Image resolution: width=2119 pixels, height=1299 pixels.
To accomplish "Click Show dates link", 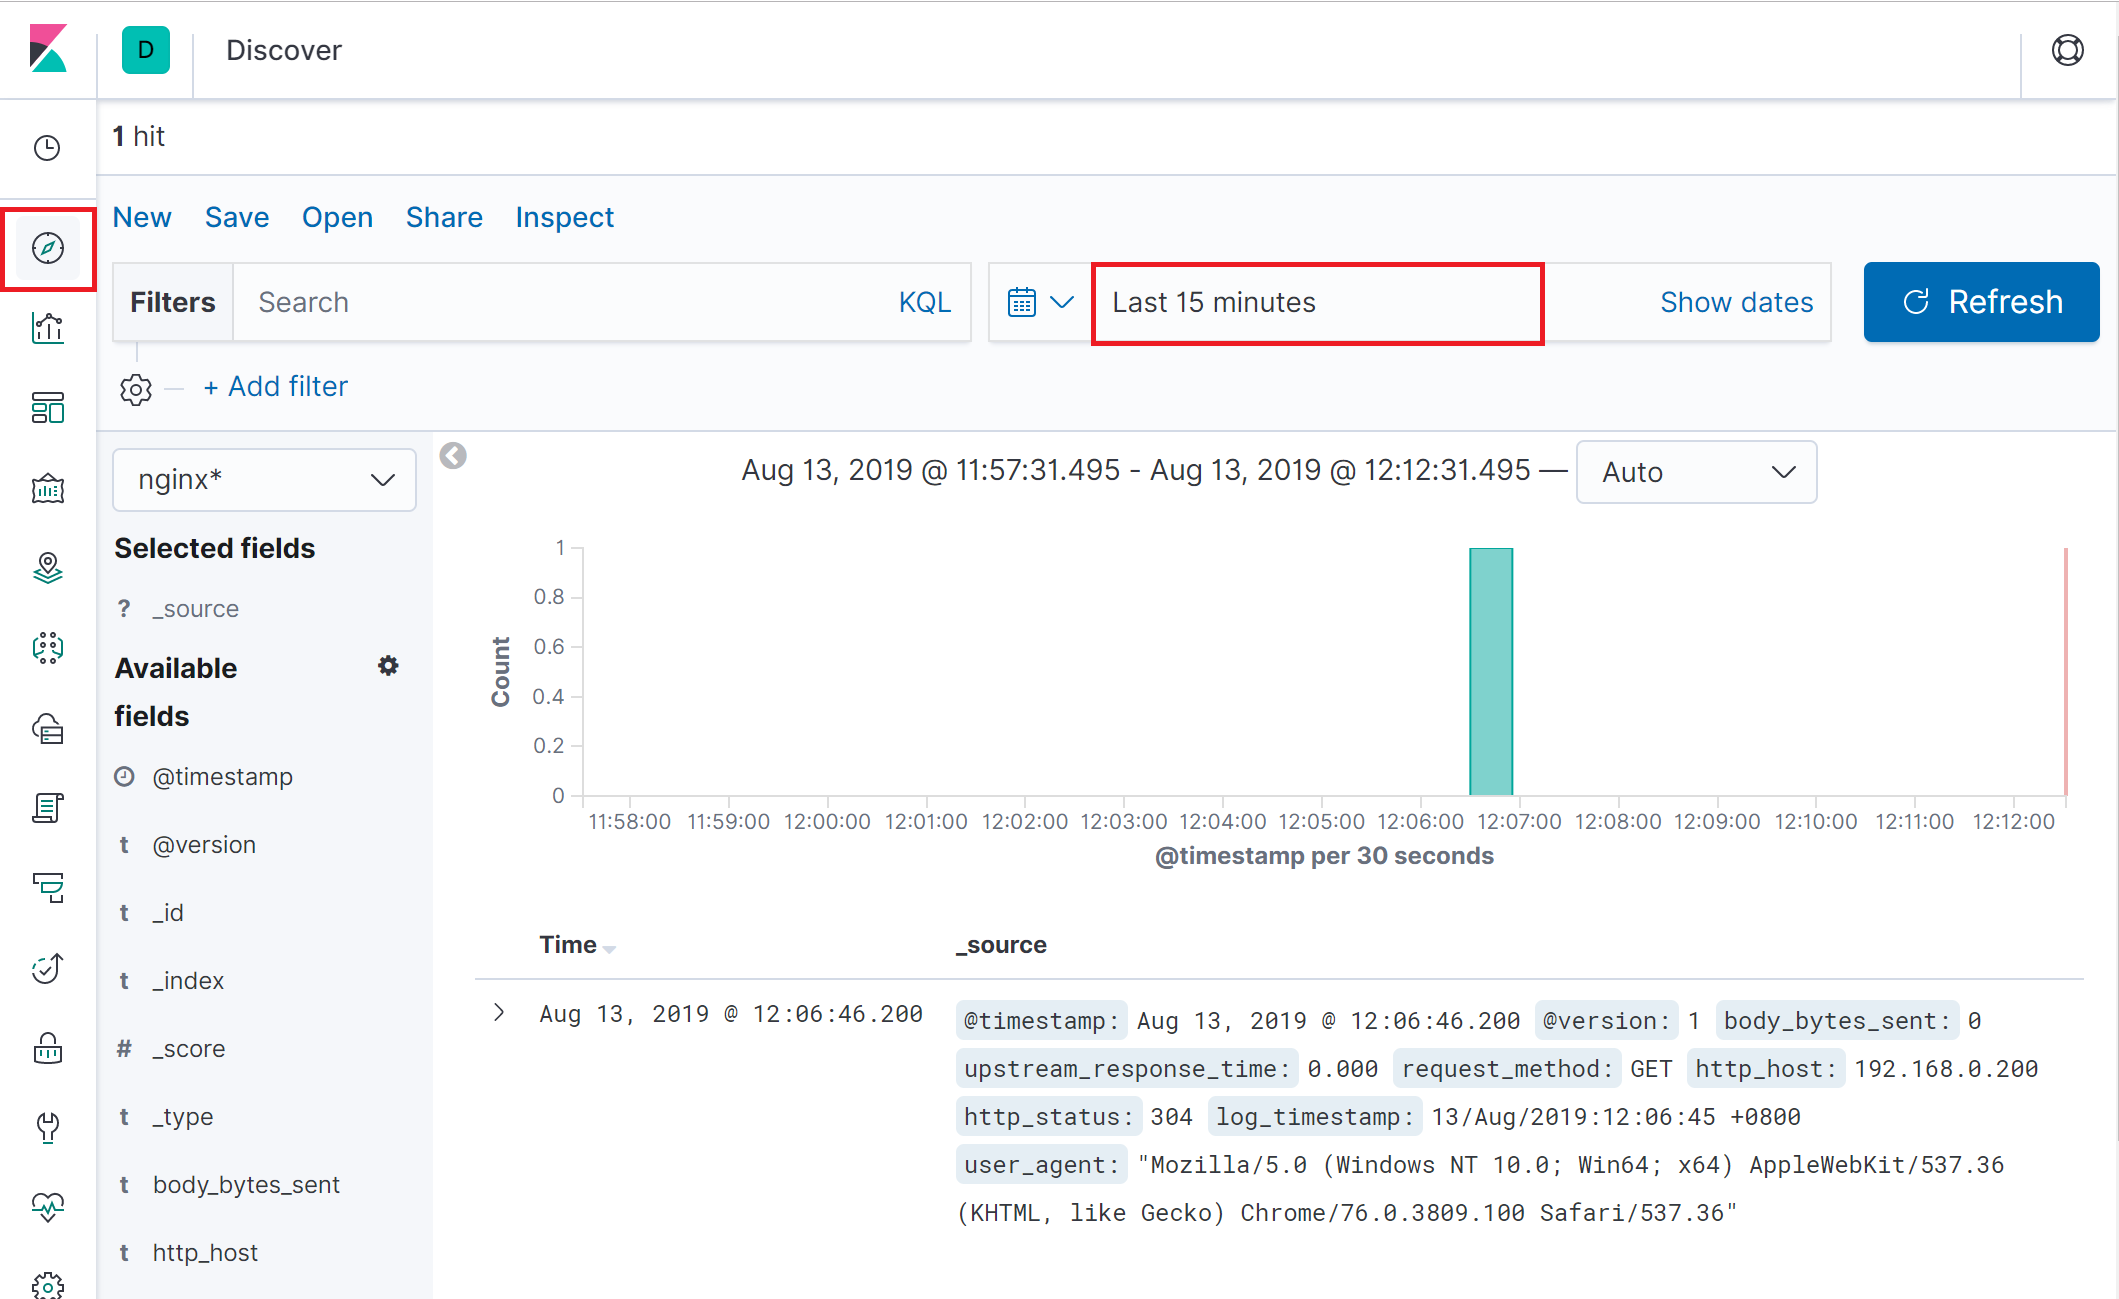I will [1736, 302].
